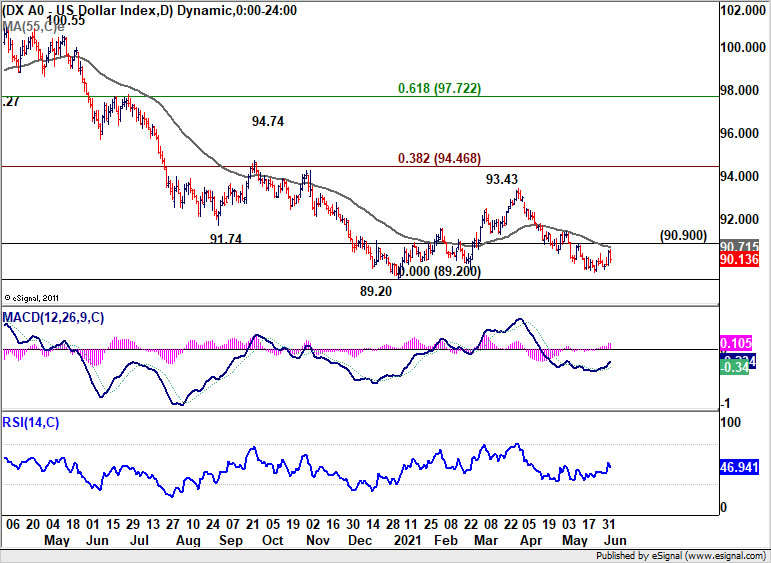Select the MA(55,C) indicator label
Image resolution: width=771 pixels, height=563 pixels.
tap(33, 28)
